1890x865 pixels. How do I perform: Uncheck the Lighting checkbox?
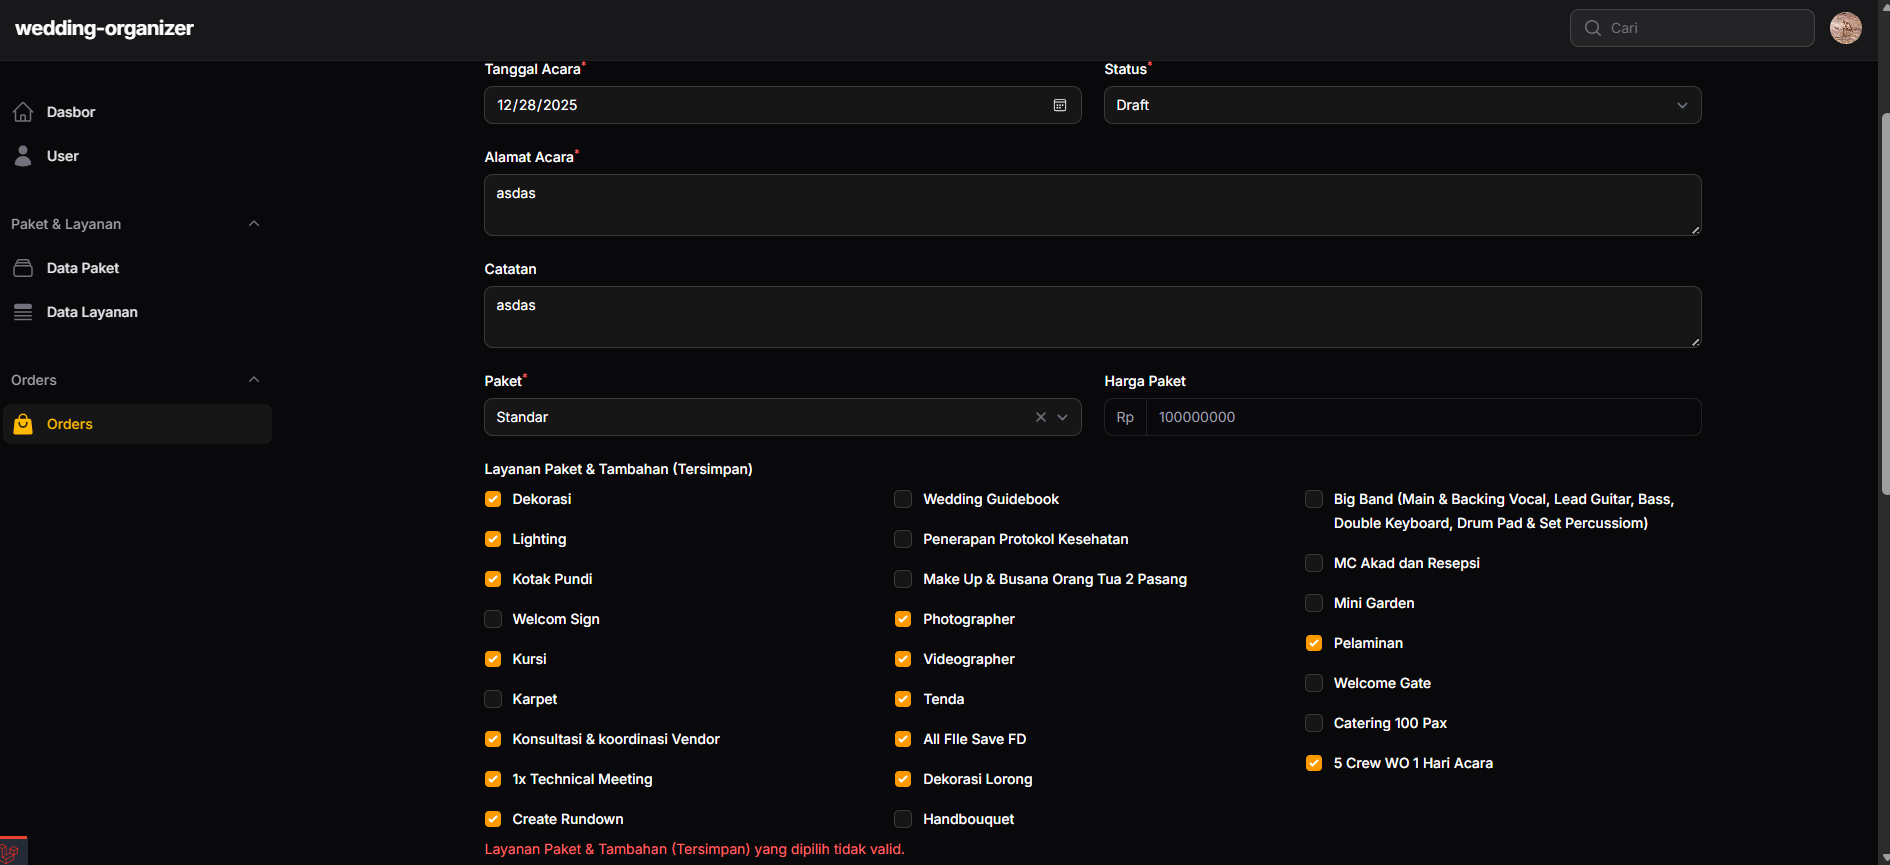pyautogui.click(x=493, y=539)
